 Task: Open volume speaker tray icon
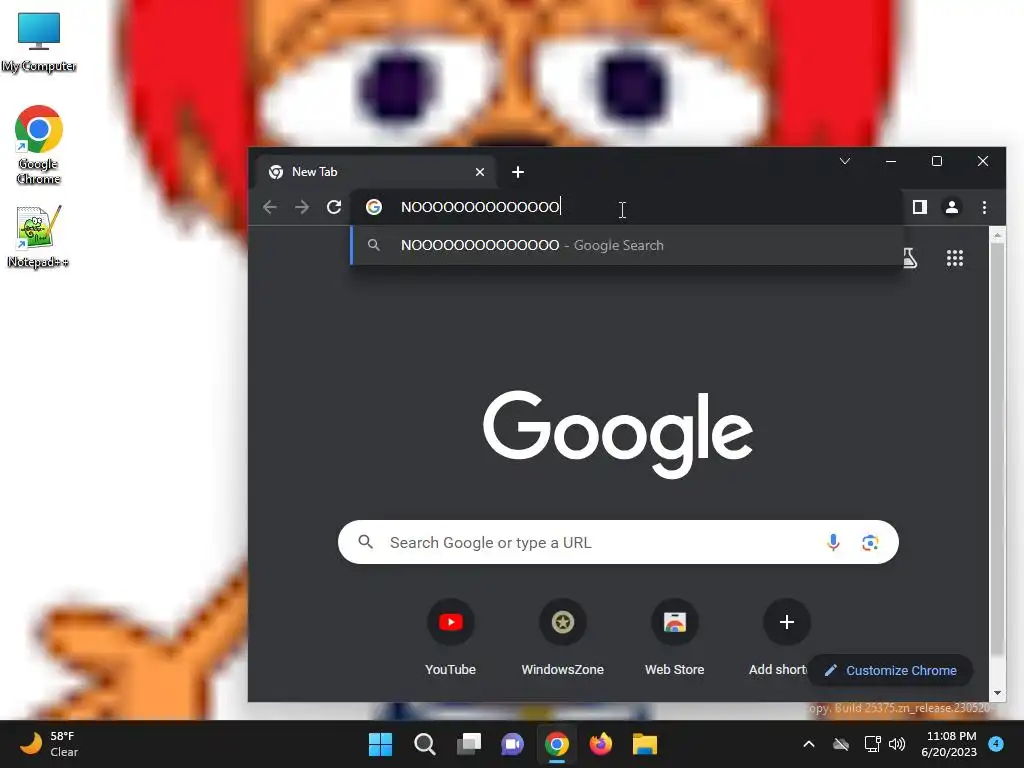point(897,744)
